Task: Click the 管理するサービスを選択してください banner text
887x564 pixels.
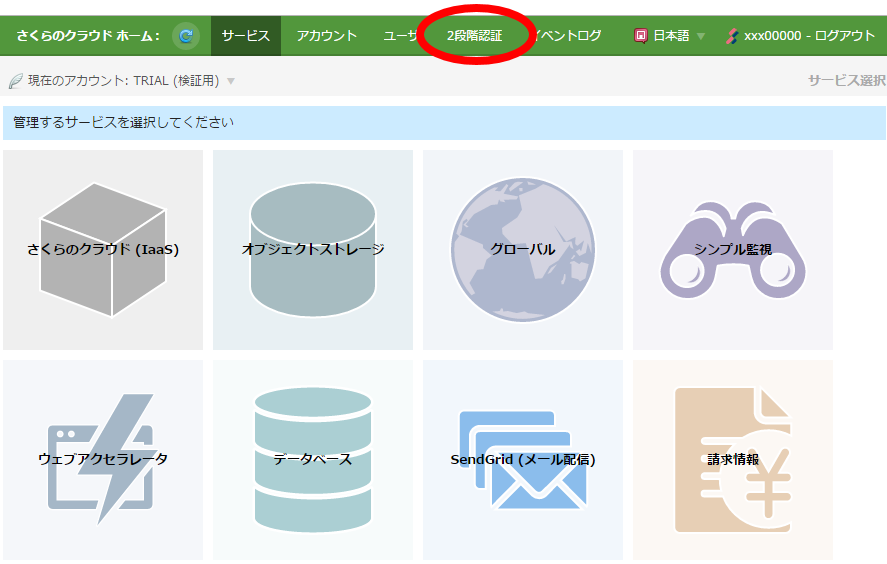Action: click(123, 122)
